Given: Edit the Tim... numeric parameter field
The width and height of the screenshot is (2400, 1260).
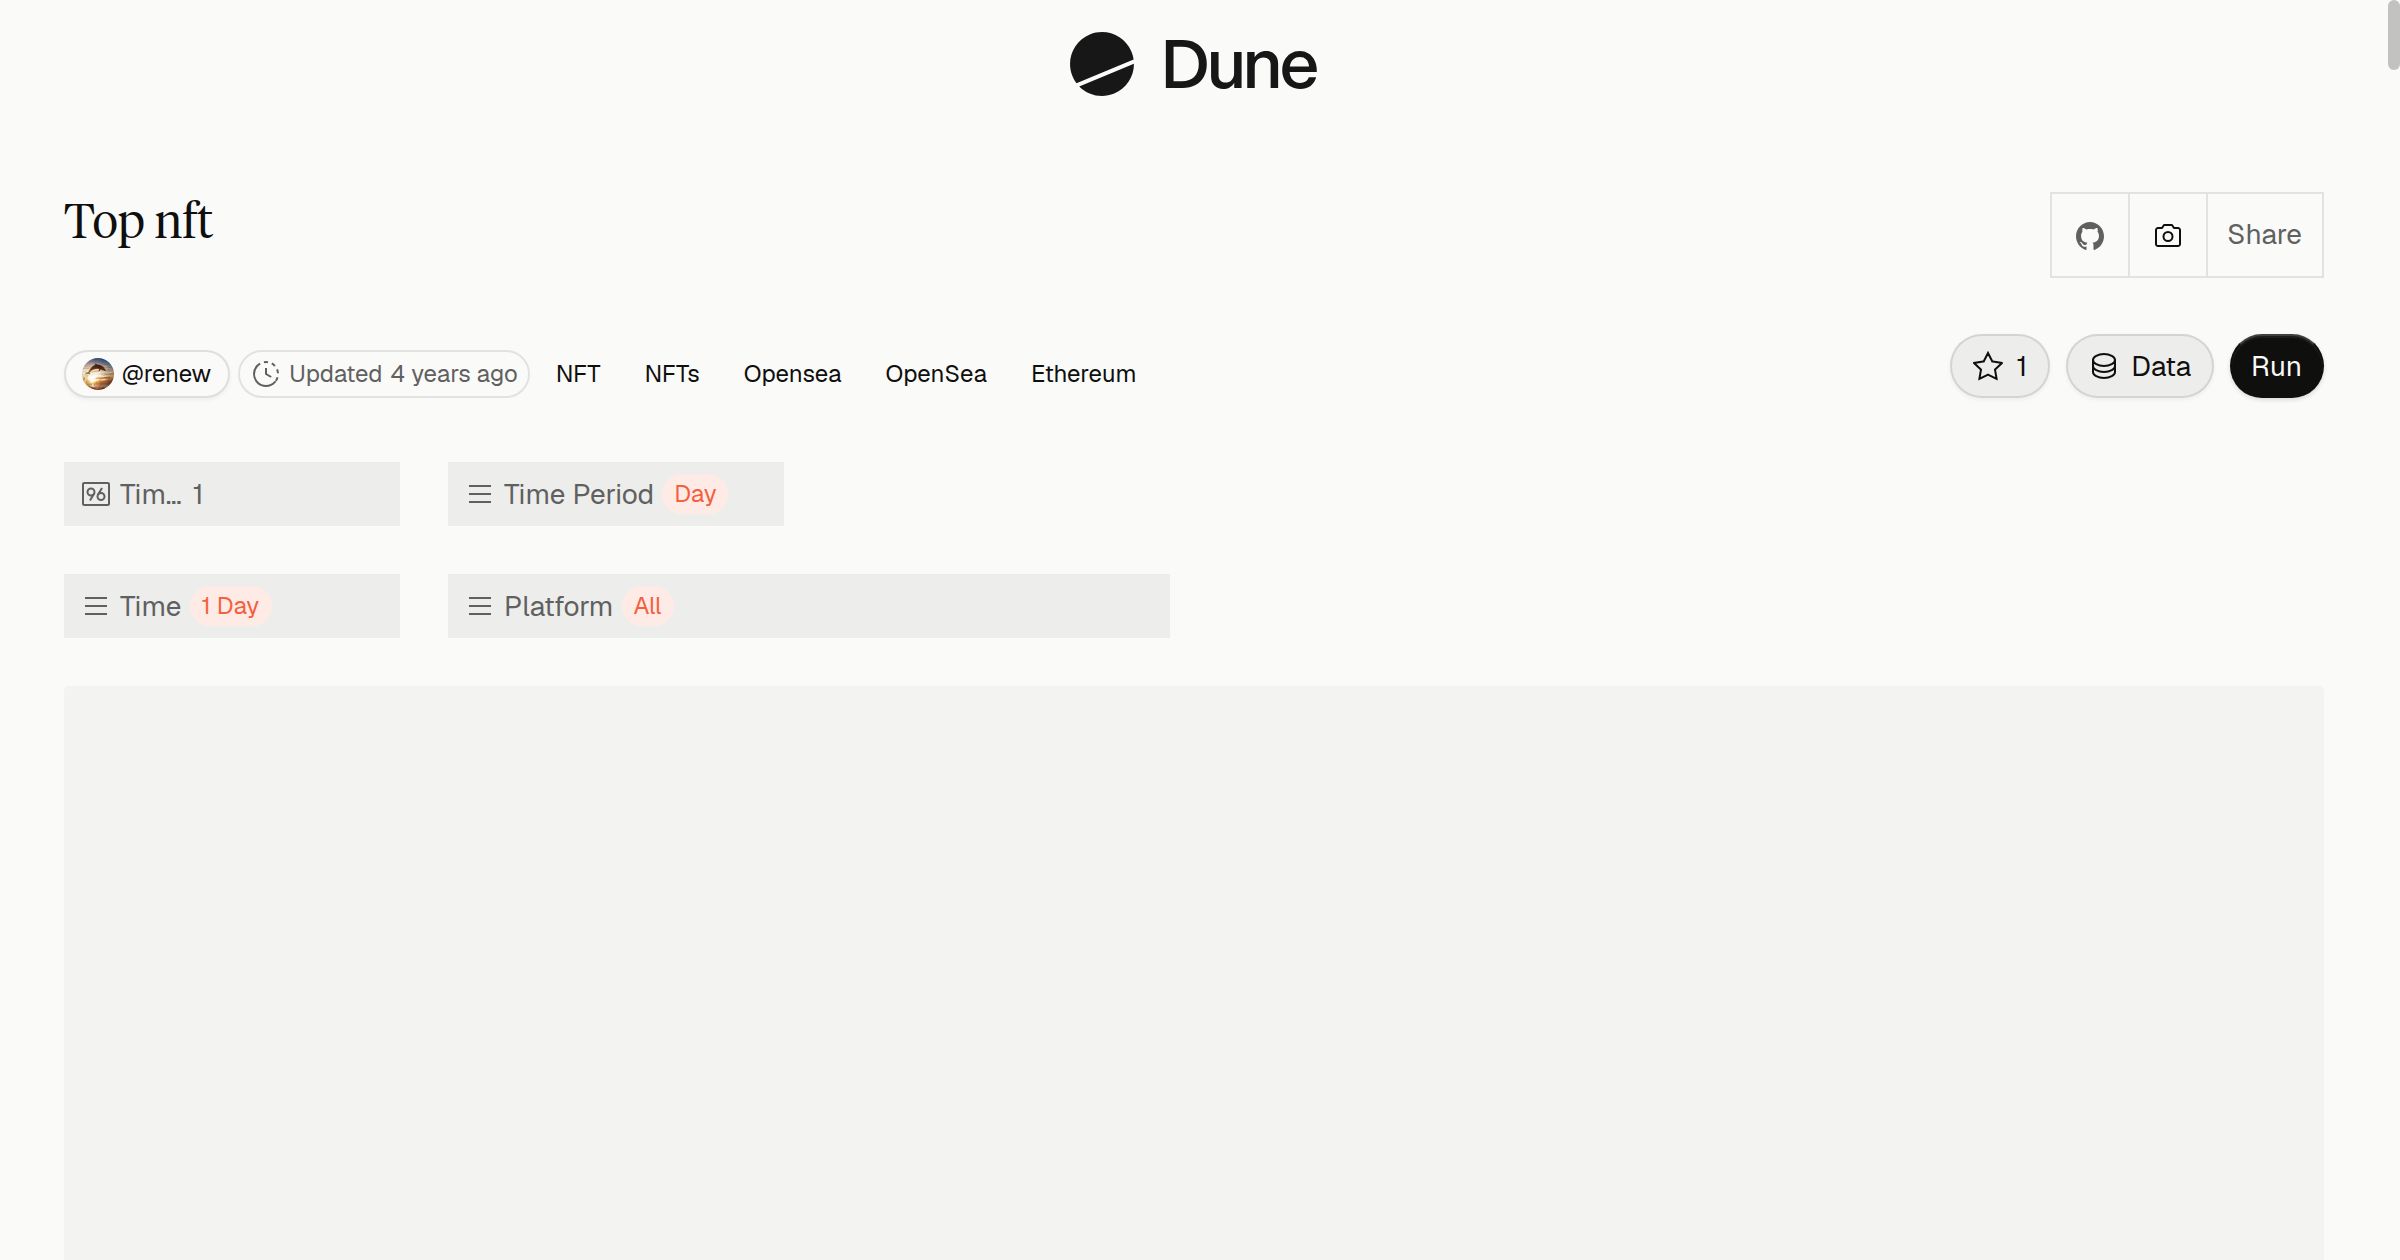Looking at the screenshot, I should click(232, 494).
